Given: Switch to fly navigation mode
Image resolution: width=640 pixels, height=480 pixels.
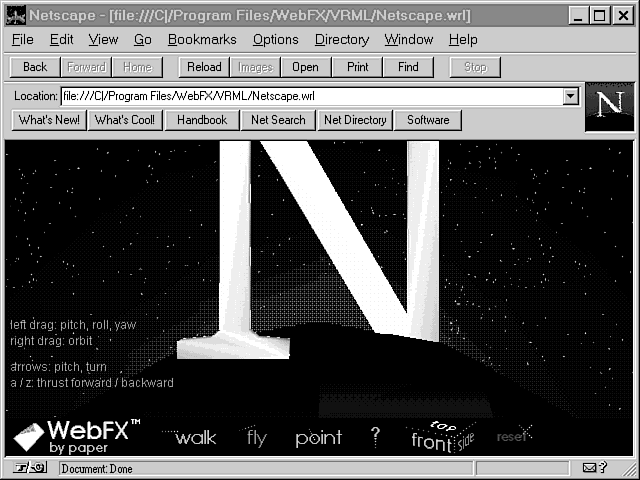Looking at the screenshot, I should (256, 438).
